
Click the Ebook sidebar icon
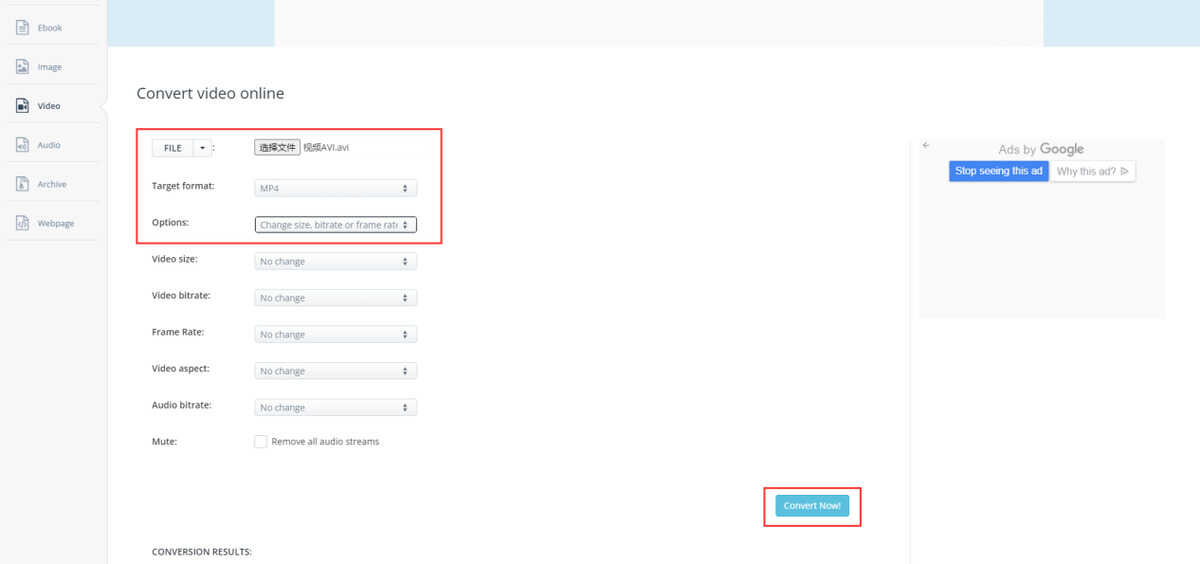pyautogui.click(x=22, y=28)
